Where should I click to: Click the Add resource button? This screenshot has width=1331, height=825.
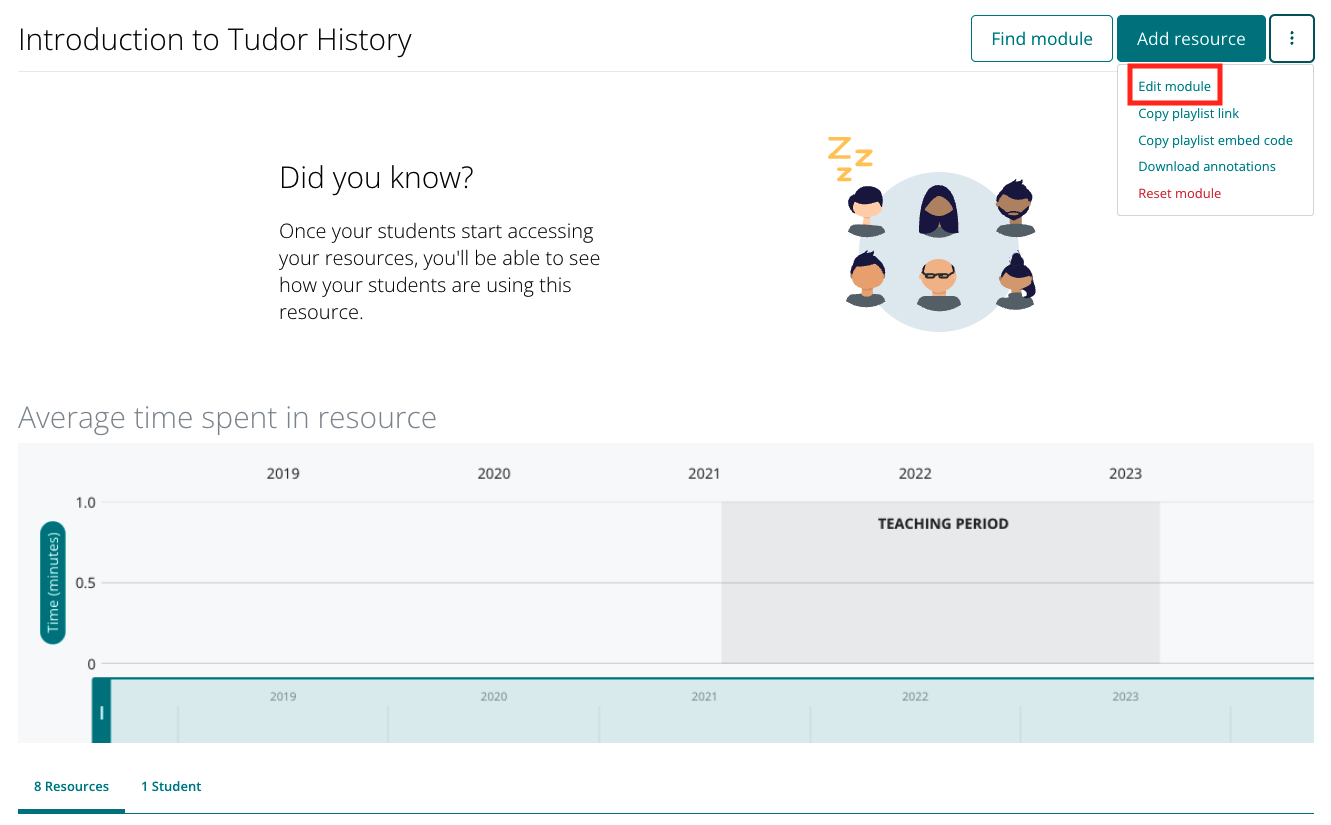click(x=1191, y=39)
